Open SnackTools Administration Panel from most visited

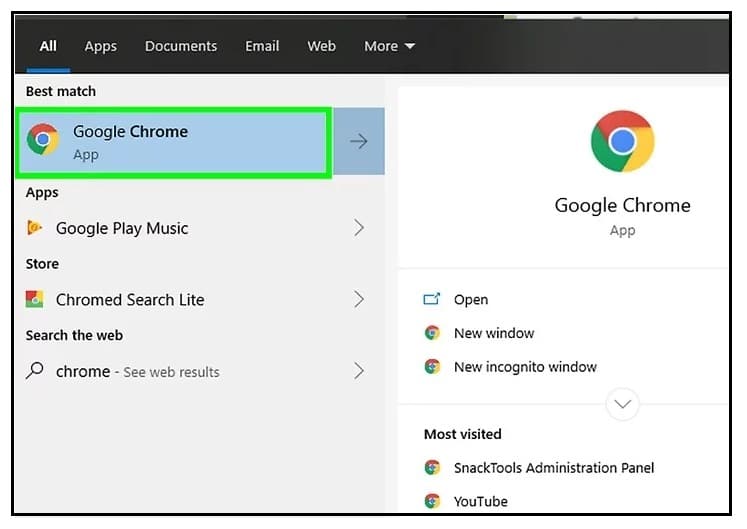(x=554, y=468)
